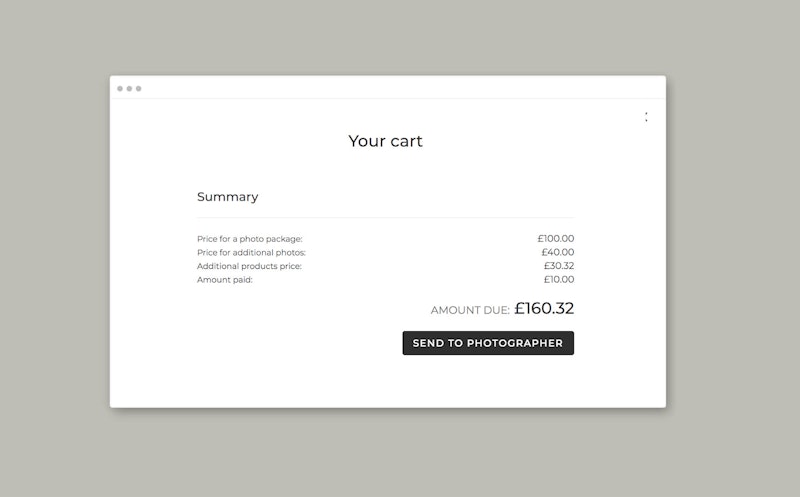Open the three-dot options menu

pyautogui.click(x=646, y=117)
